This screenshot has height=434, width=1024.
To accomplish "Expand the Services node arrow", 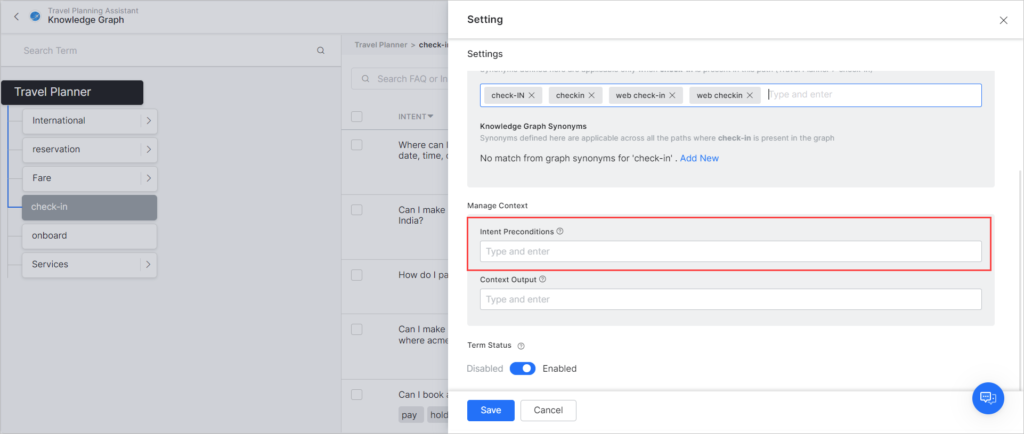I will pos(147,265).
